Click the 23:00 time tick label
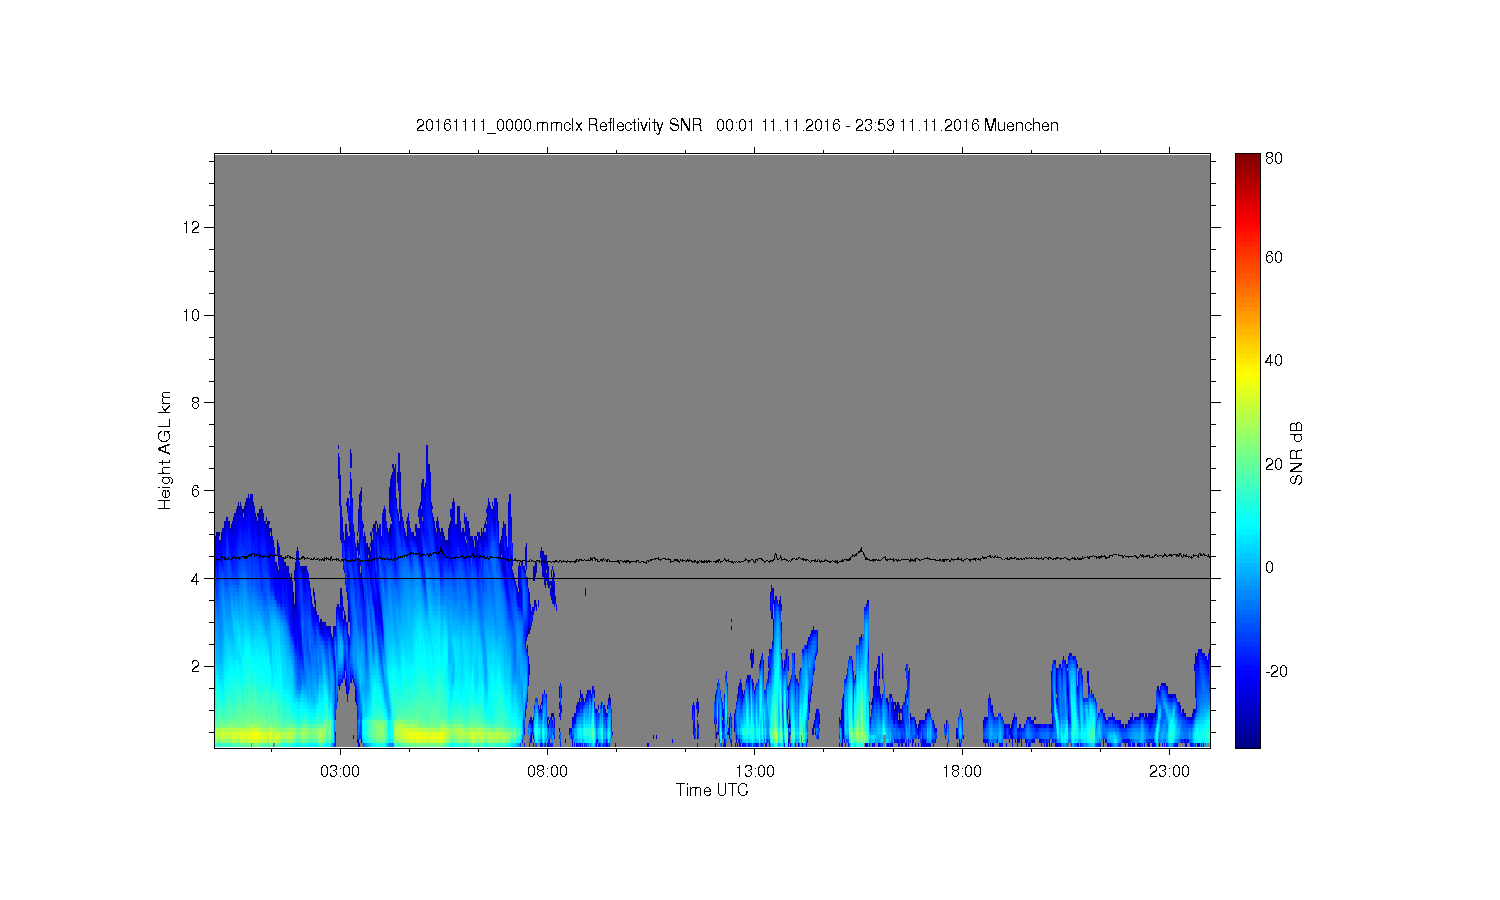The width and height of the screenshot is (1500, 900). [1169, 772]
